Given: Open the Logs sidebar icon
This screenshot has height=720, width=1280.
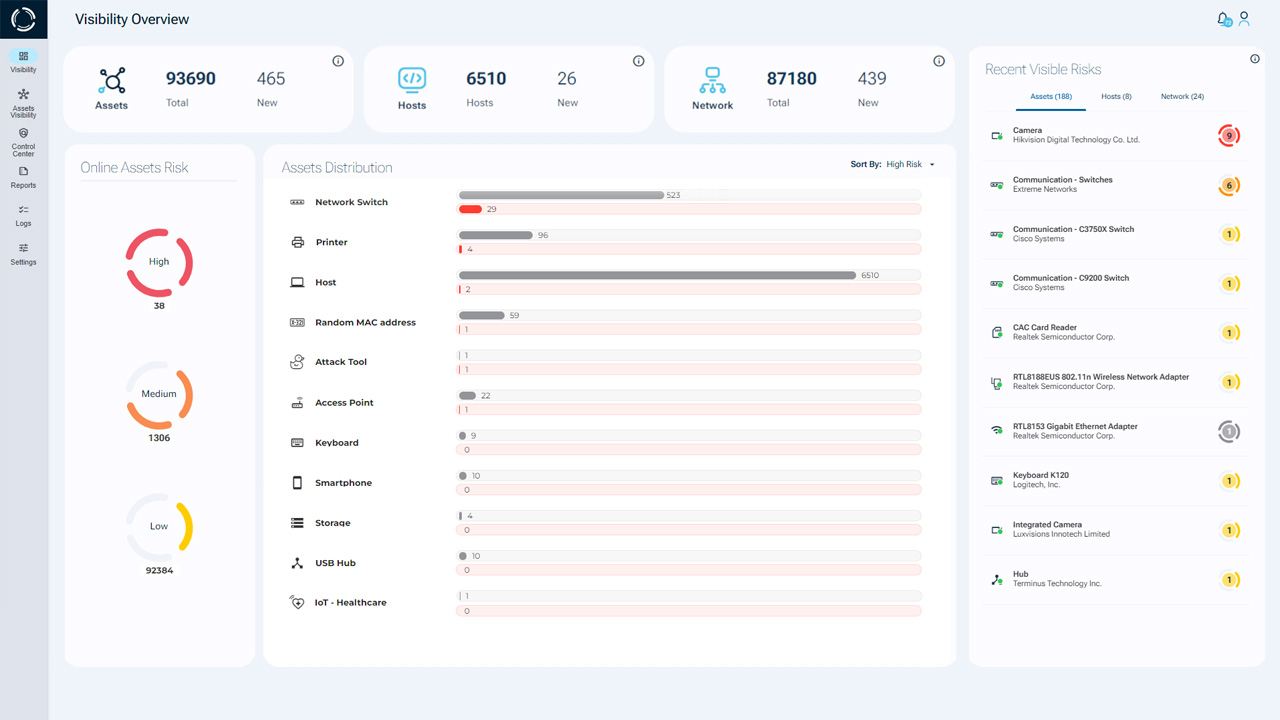Looking at the screenshot, I should click(23, 216).
